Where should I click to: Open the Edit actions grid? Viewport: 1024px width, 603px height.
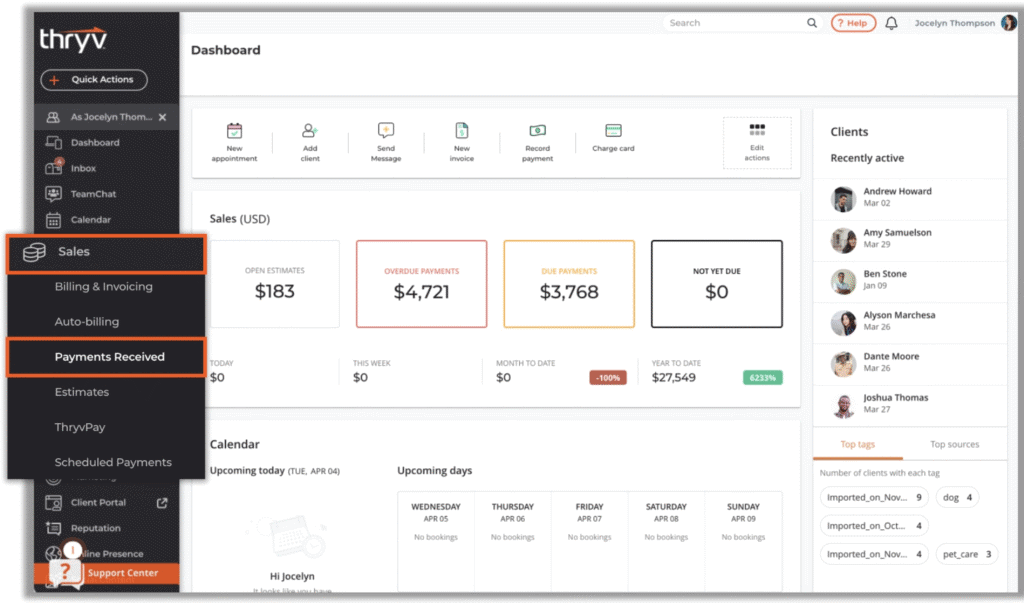757,142
